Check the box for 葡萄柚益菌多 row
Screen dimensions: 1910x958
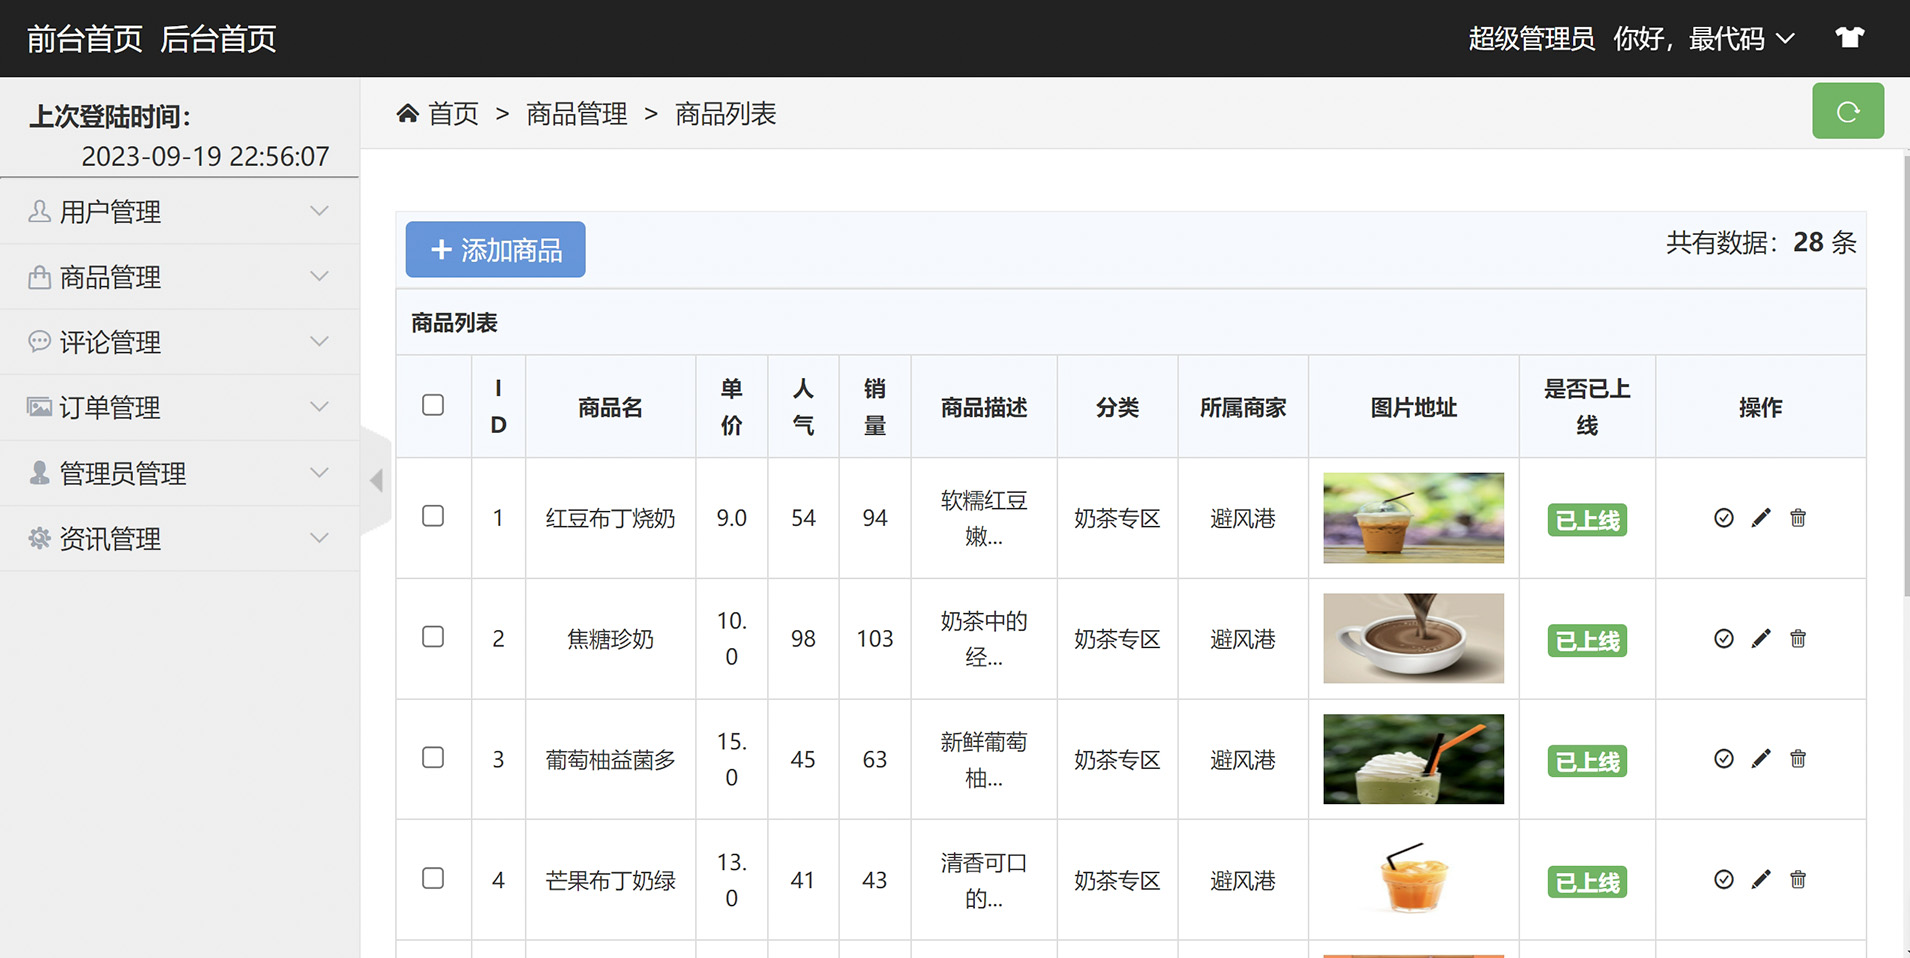click(x=433, y=758)
